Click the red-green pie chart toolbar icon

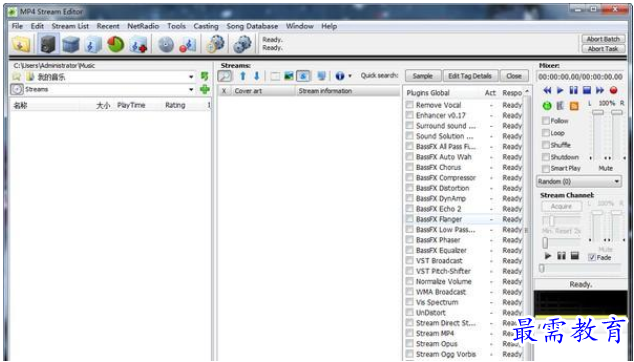point(116,44)
